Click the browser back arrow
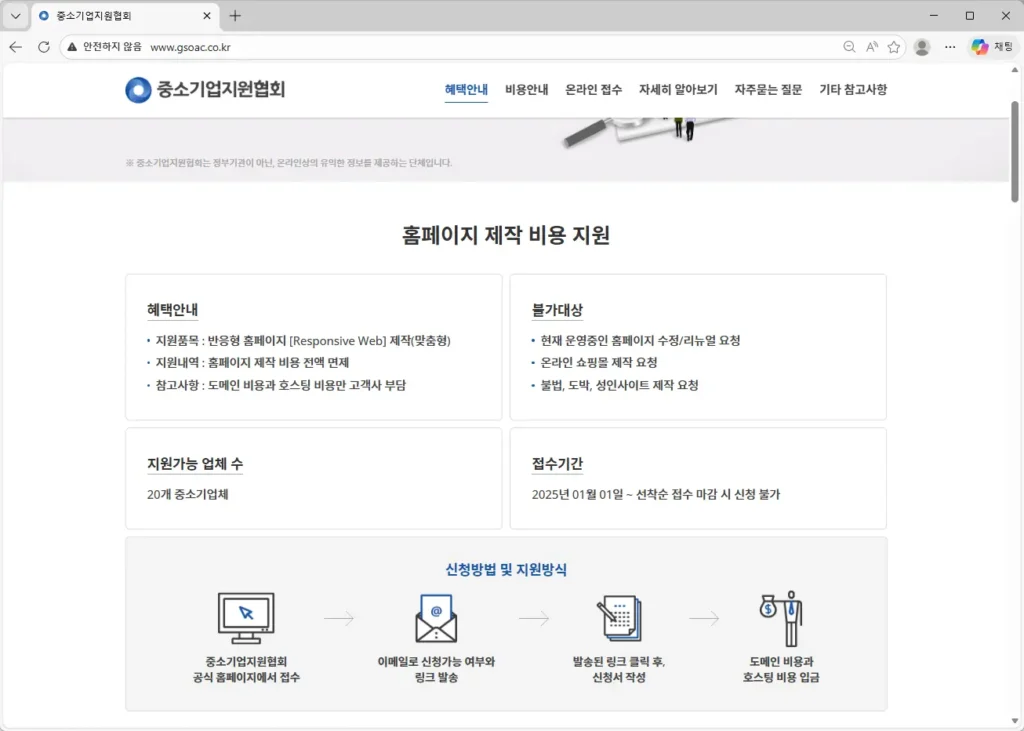Image resolution: width=1024 pixels, height=731 pixels. 16,47
